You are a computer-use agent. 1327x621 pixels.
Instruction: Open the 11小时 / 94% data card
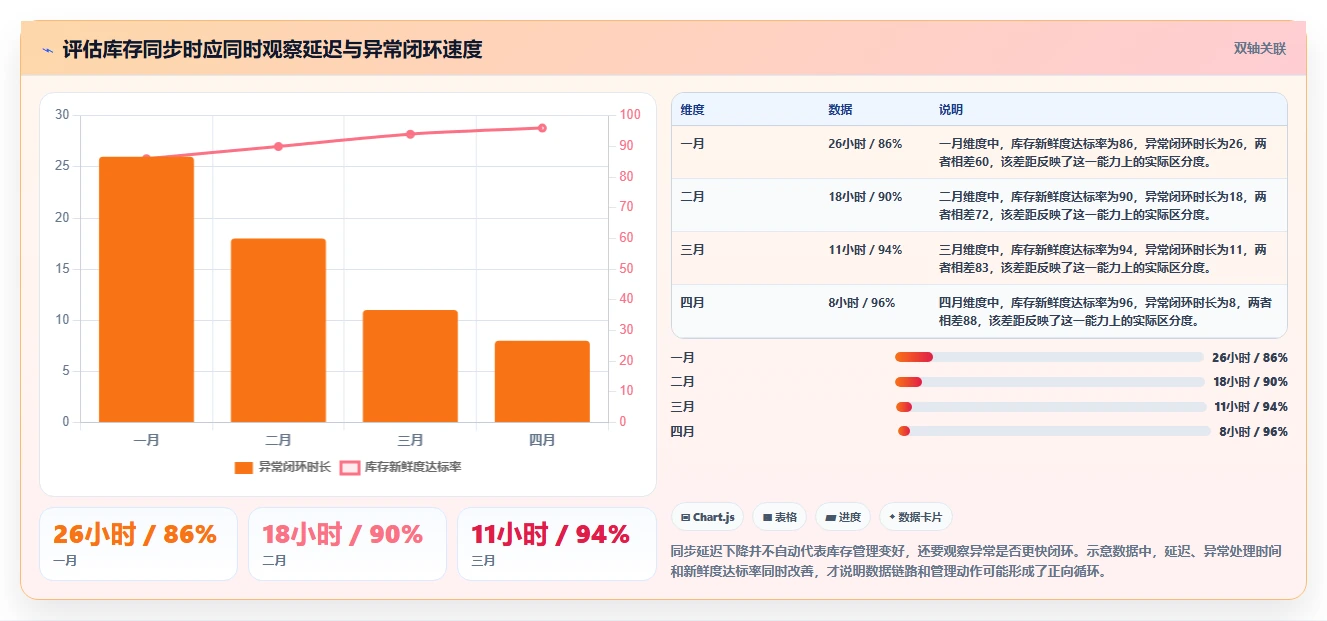(556, 544)
